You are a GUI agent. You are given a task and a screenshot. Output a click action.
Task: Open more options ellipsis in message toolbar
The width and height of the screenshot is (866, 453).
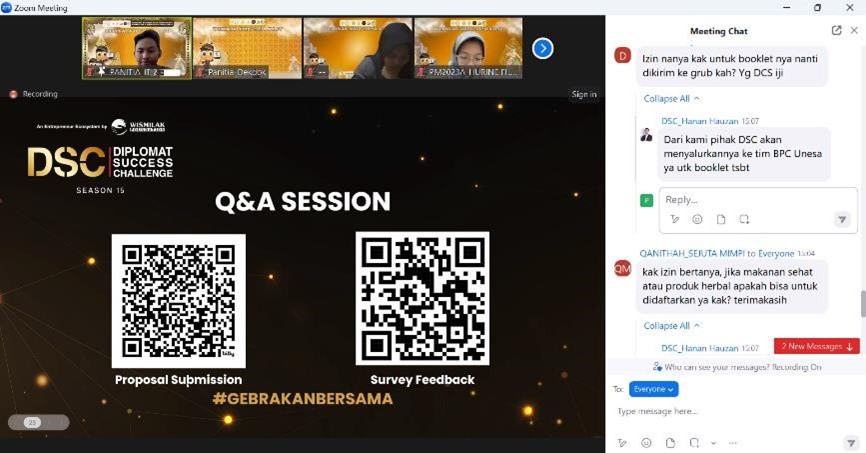click(733, 443)
